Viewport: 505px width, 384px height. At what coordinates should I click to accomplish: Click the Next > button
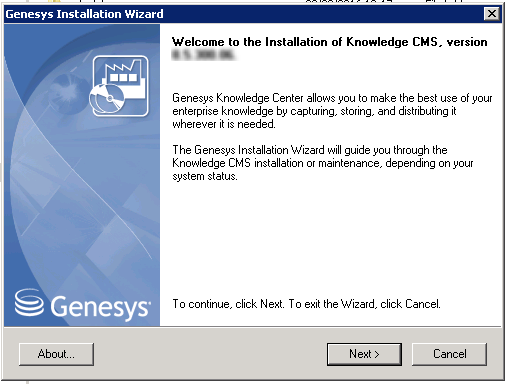(364, 354)
